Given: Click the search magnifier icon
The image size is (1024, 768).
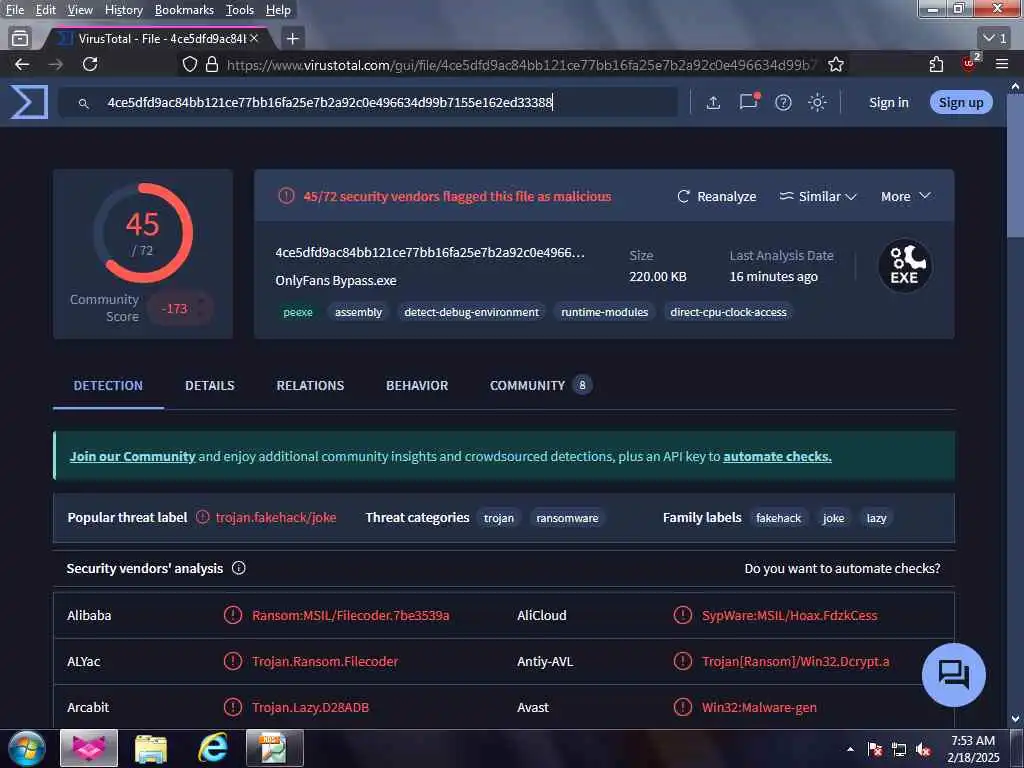Looking at the screenshot, I should click(x=84, y=103).
